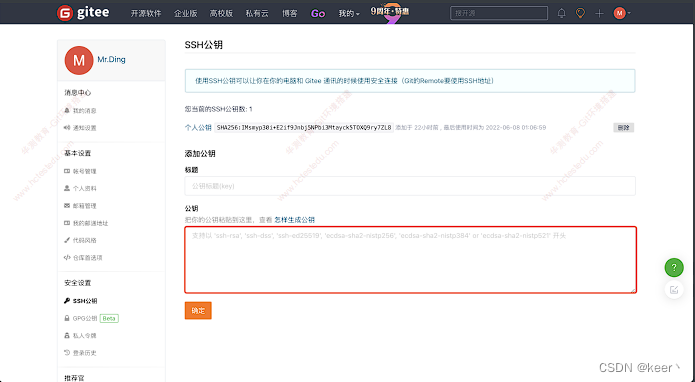Go to 私有云 in the top navigation
This screenshot has width=695, height=382.
(x=257, y=13)
